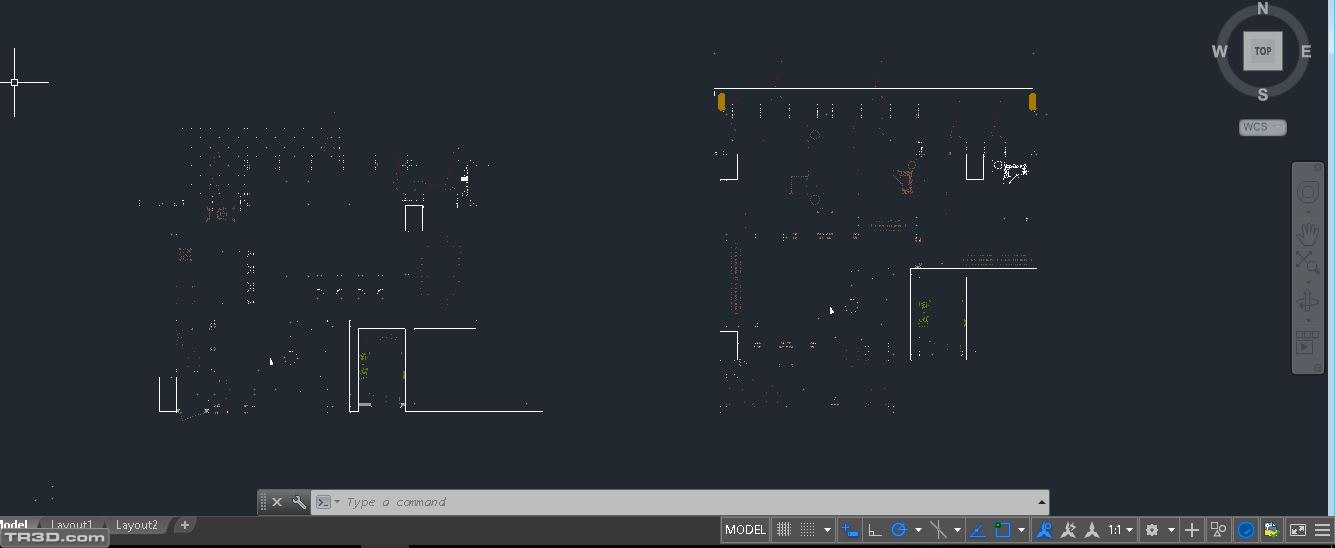The width and height of the screenshot is (1335, 548).
Task: Expand the polar tracking angle dropdown arrow
Action: (x=918, y=530)
